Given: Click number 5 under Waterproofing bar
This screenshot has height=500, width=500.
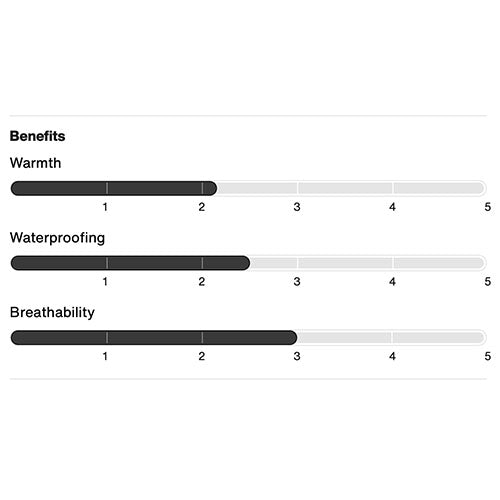Looking at the screenshot, I should (488, 282).
